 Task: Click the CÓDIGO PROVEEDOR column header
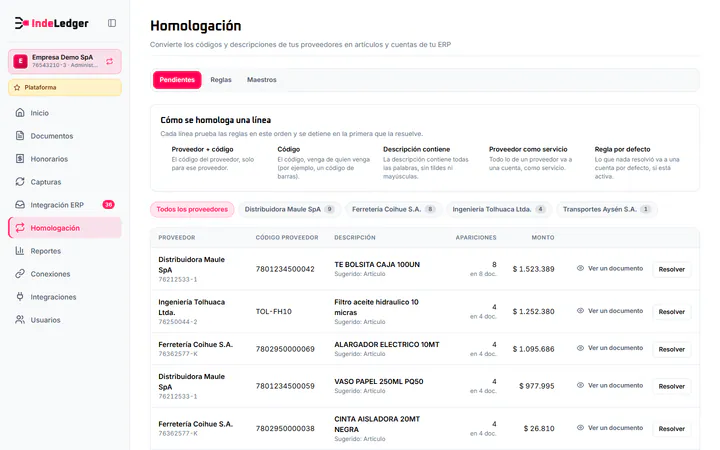click(x=287, y=237)
